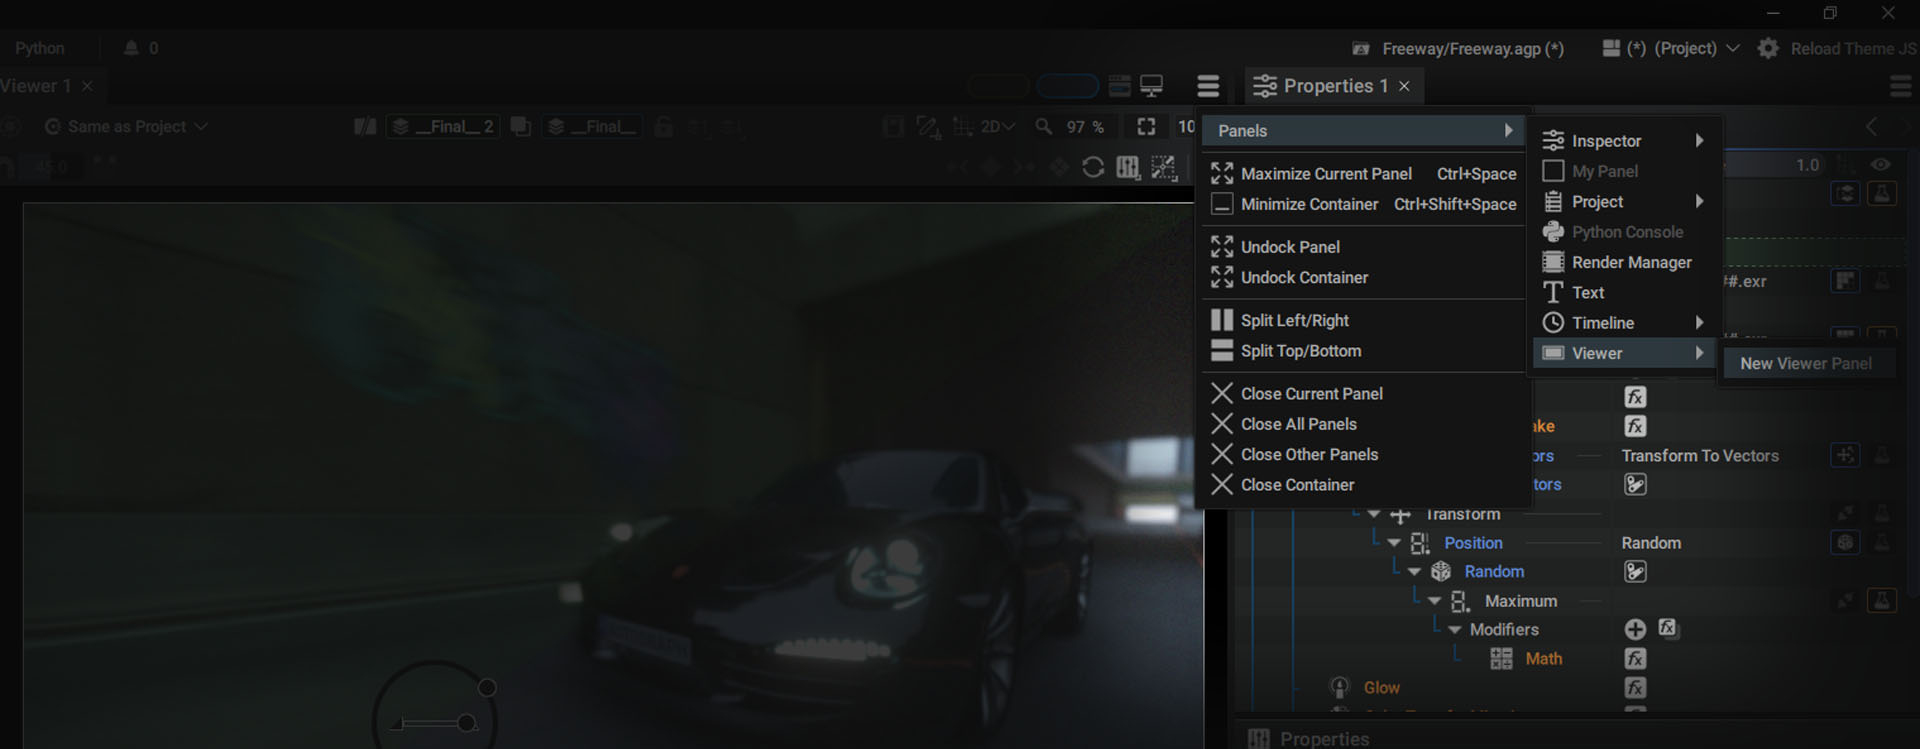1920x749 pixels.
Task: Click the panel layout icon beside monitor
Action: point(1120,86)
